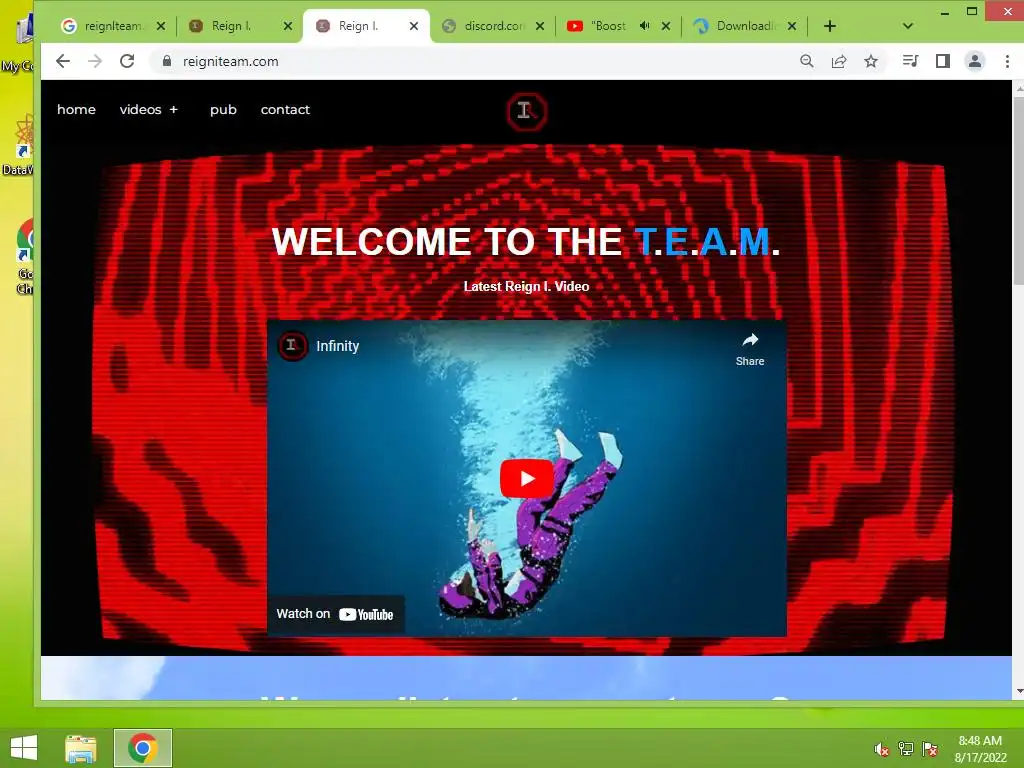Open File Explorer from taskbar

80,748
